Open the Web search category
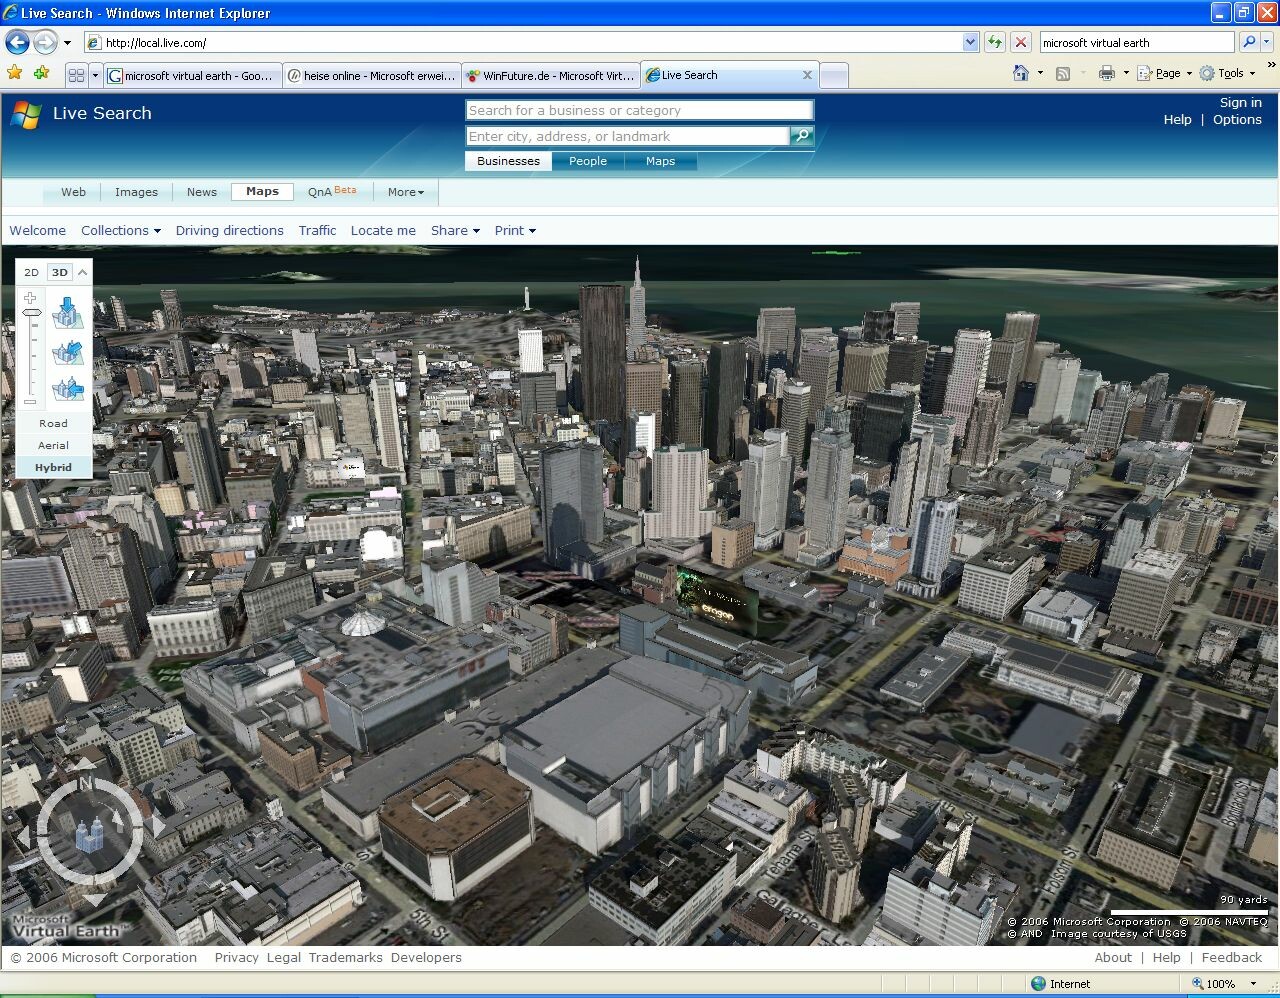 point(73,192)
